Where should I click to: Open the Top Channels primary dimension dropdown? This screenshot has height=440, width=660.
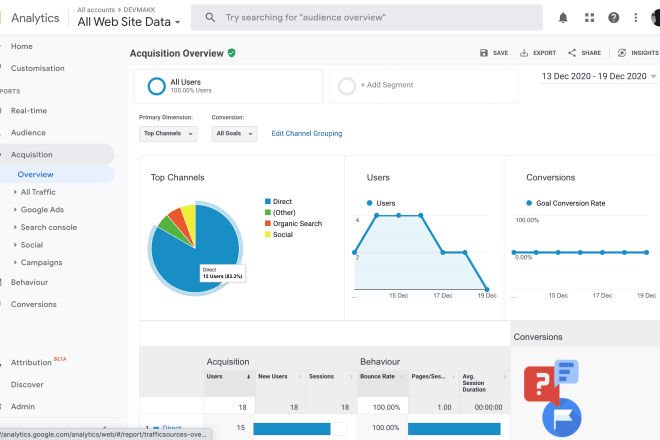point(168,134)
